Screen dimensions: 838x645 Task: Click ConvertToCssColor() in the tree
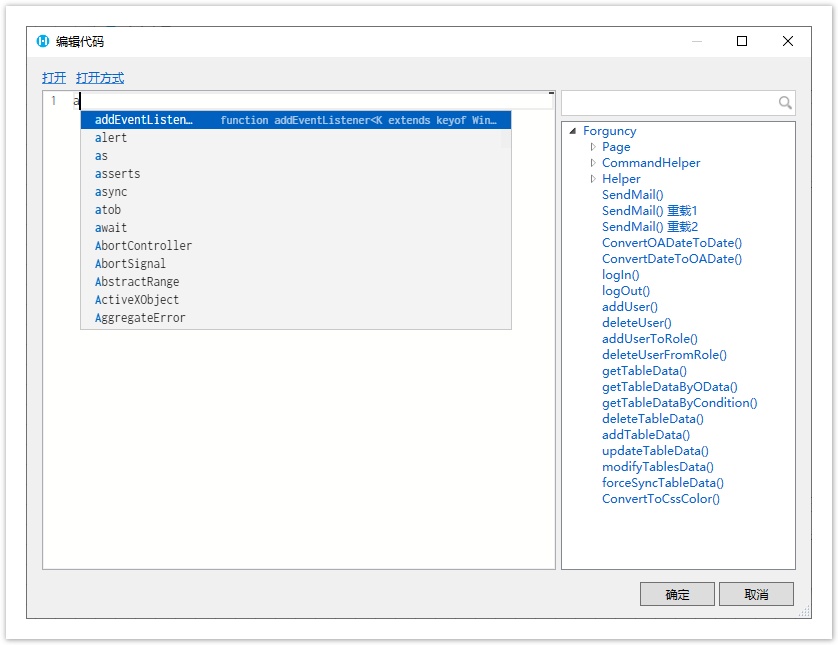660,499
